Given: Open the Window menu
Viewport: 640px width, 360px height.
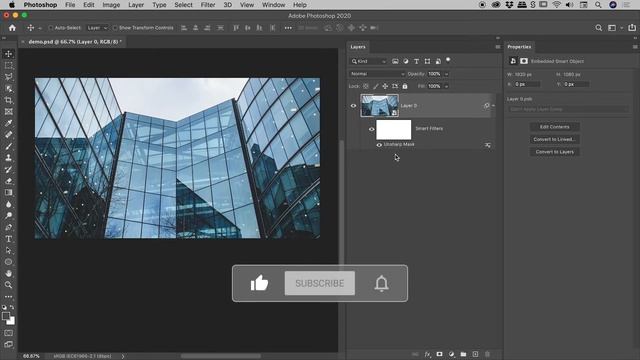Looking at the screenshot, I should [273, 5].
